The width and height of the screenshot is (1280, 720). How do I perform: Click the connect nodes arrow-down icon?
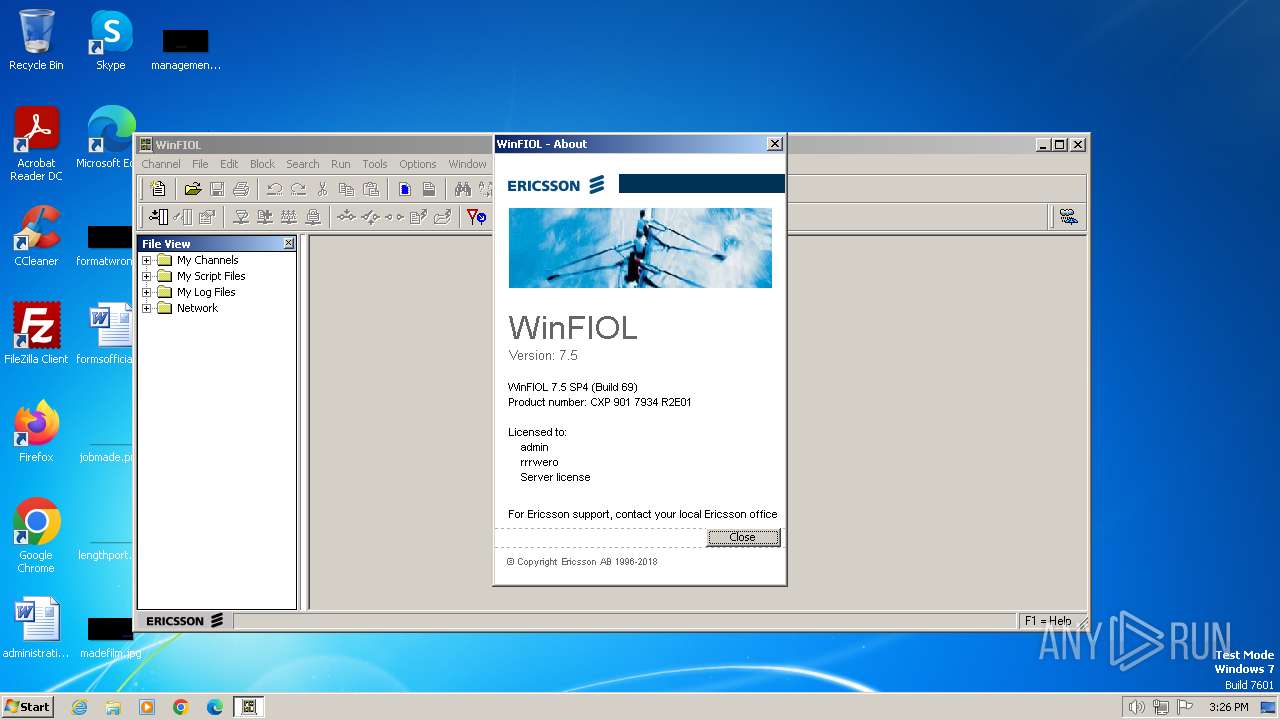pos(346,216)
